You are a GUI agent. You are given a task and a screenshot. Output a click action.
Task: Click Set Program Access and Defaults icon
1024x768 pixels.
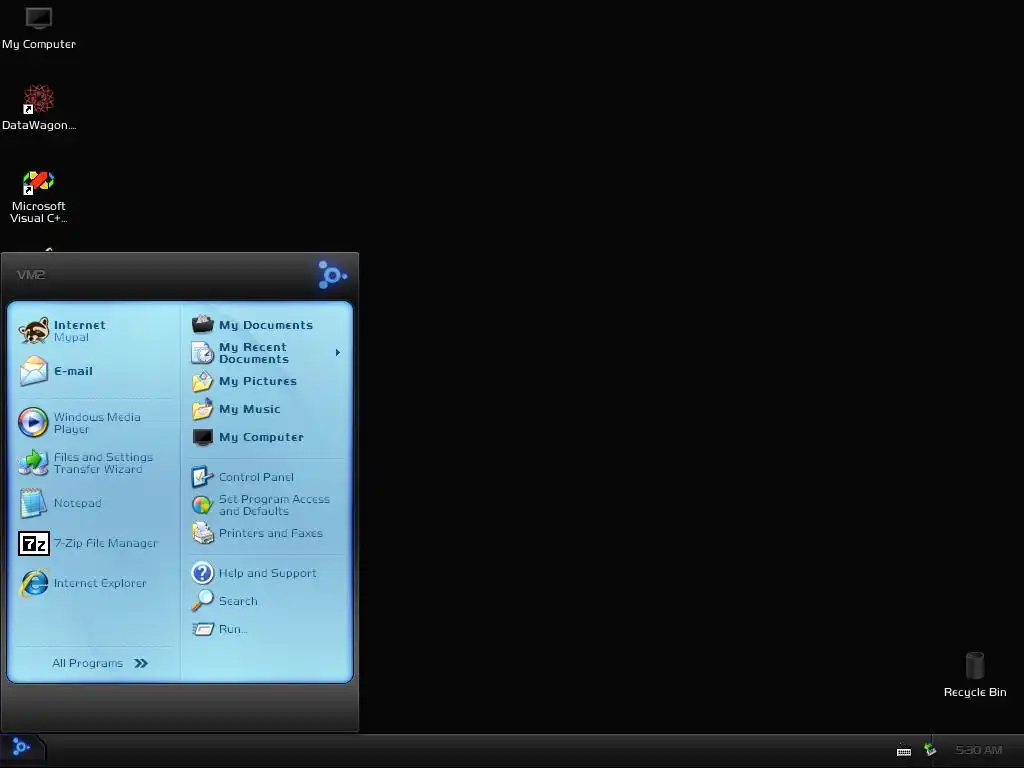(202, 505)
